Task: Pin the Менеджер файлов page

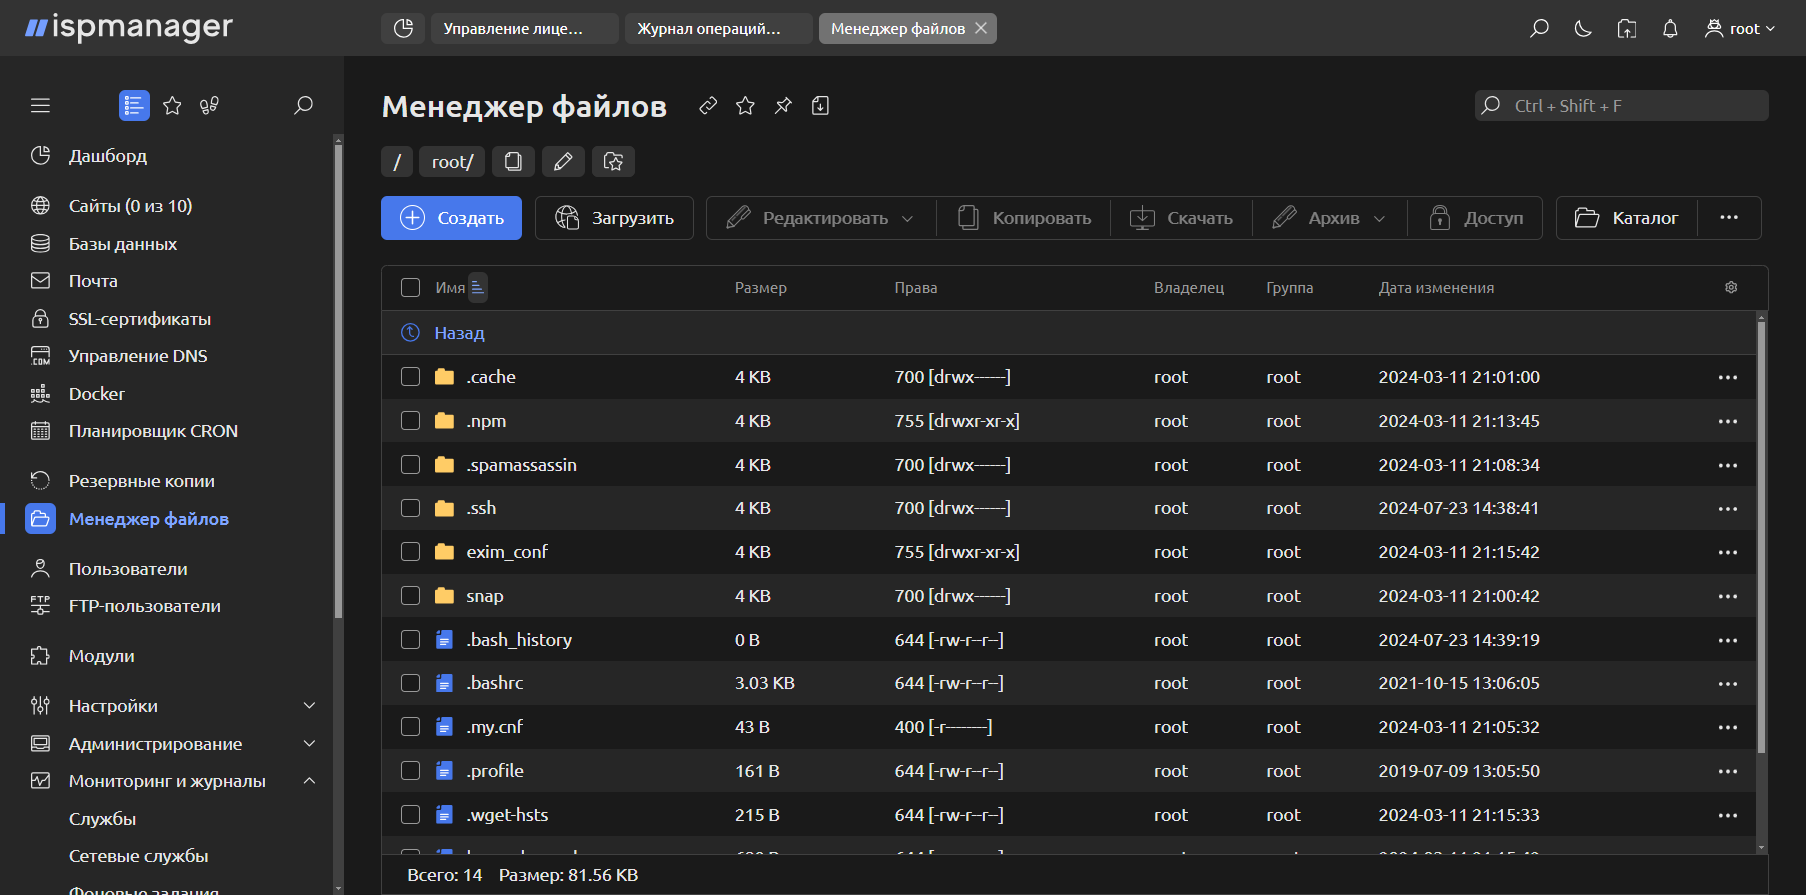Action: (783, 105)
